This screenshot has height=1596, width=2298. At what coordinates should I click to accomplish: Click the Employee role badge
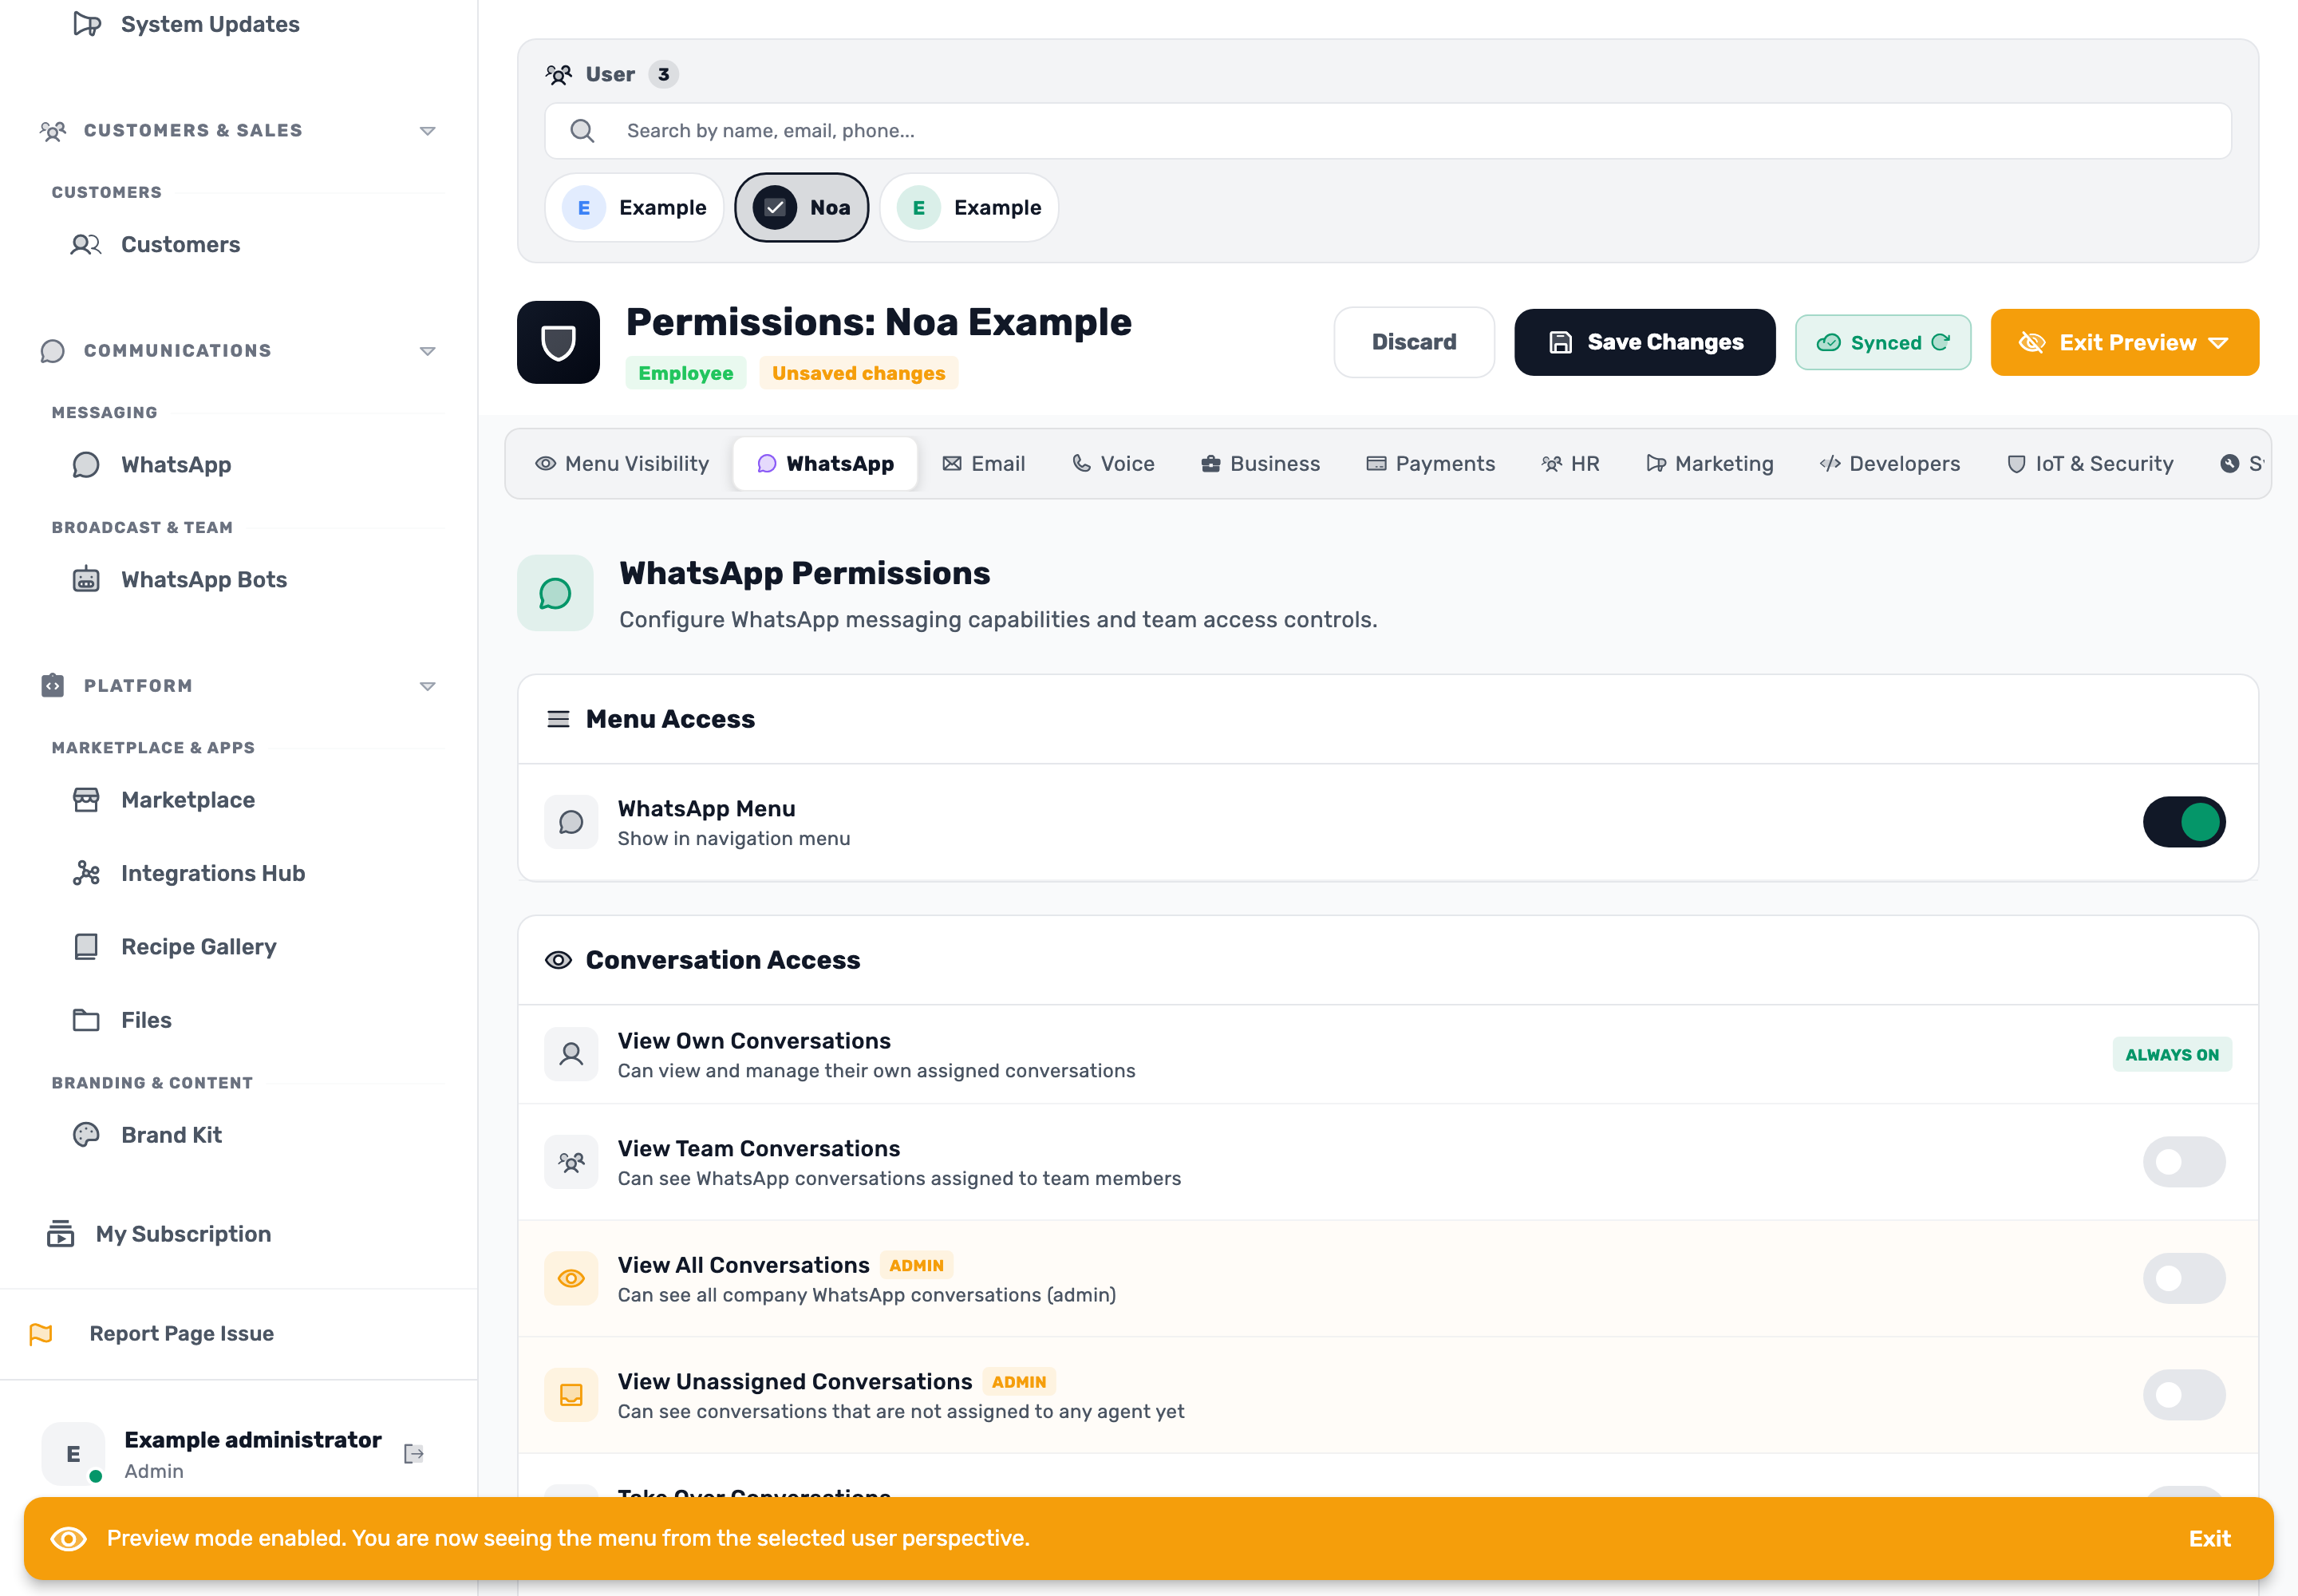tap(686, 373)
